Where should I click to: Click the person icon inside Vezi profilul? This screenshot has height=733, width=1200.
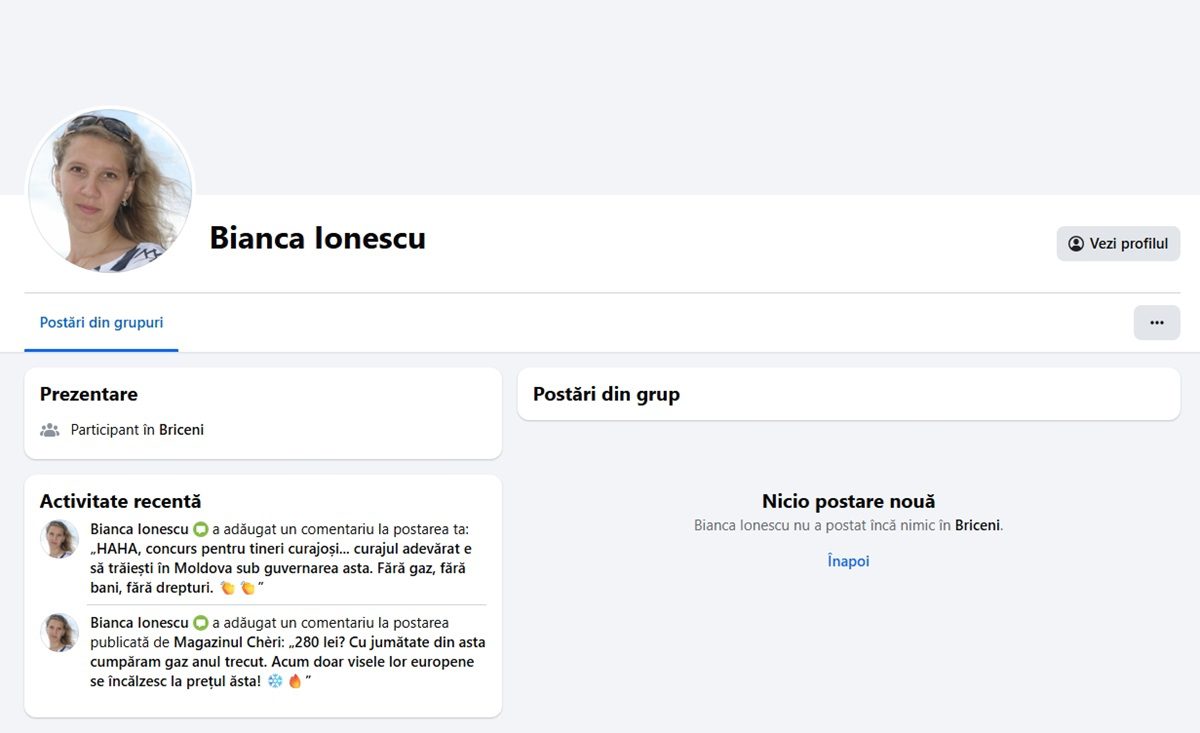(1076, 244)
